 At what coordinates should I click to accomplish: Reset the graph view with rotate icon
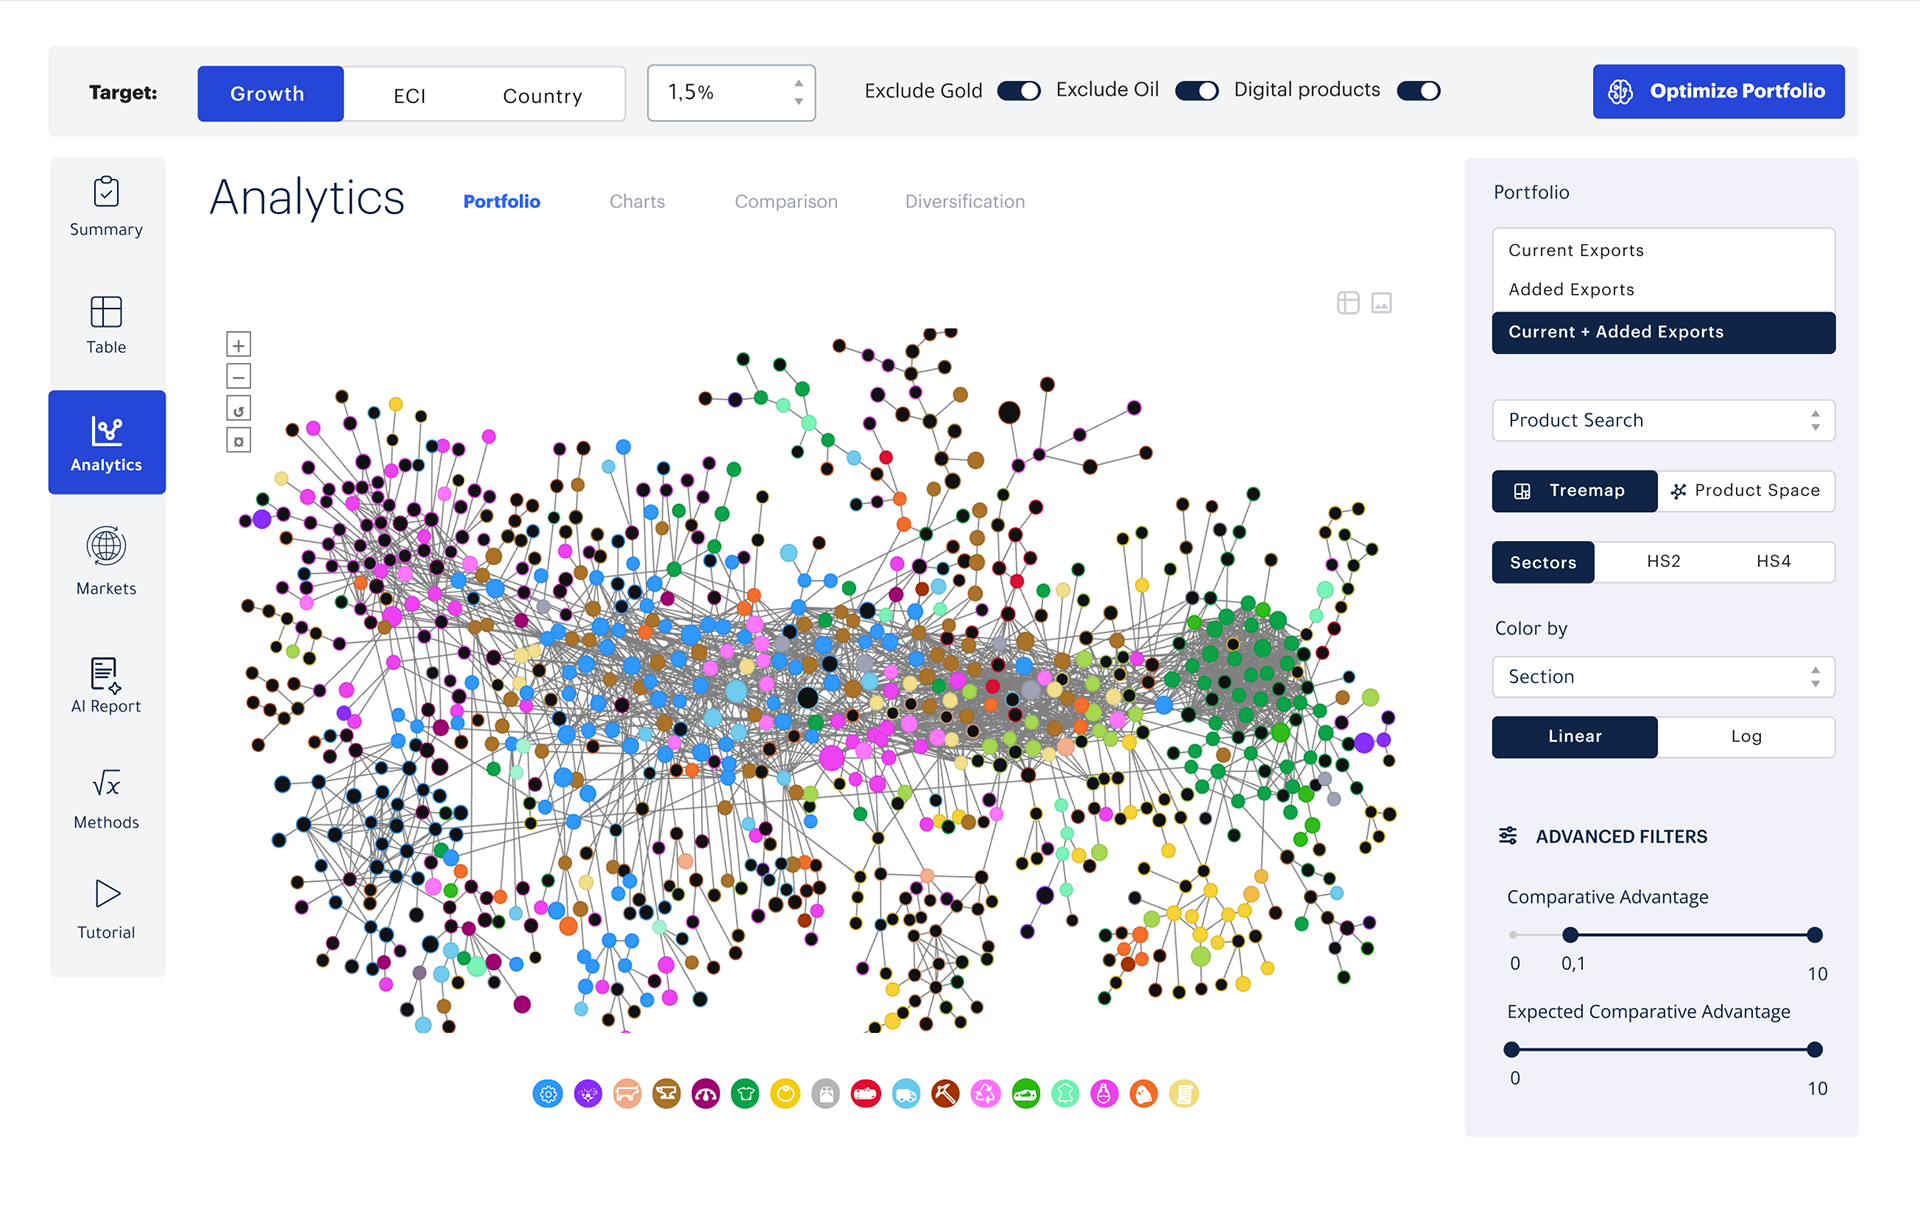(x=238, y=409)
